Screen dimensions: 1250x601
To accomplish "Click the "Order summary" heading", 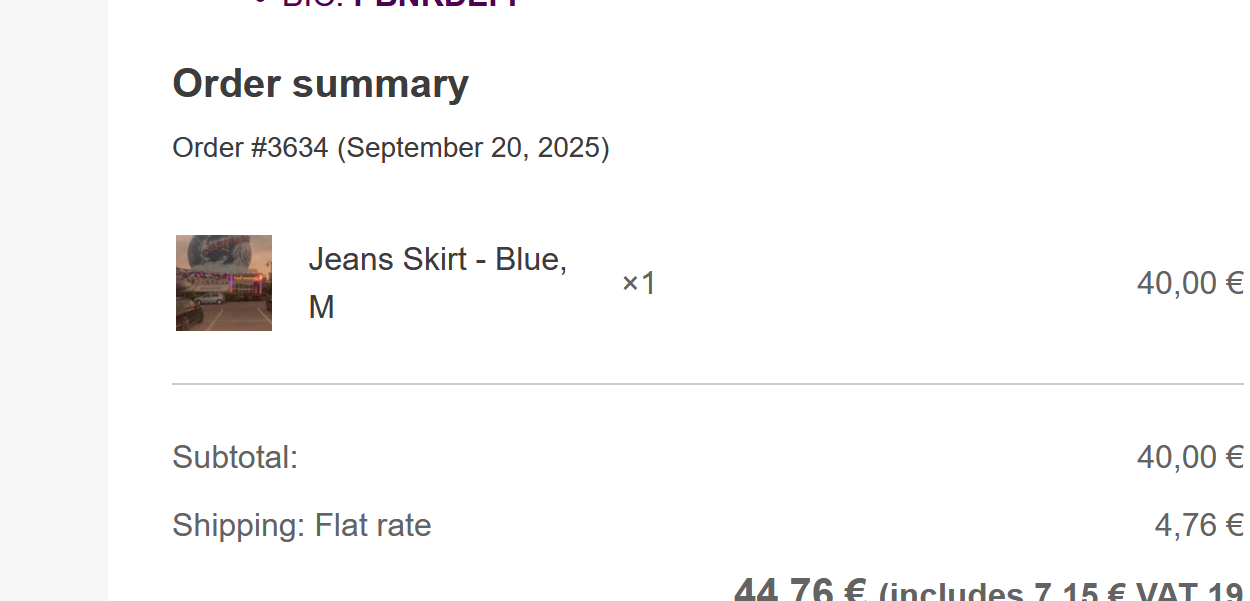I will pyautogui.click(x=320, y=84).
